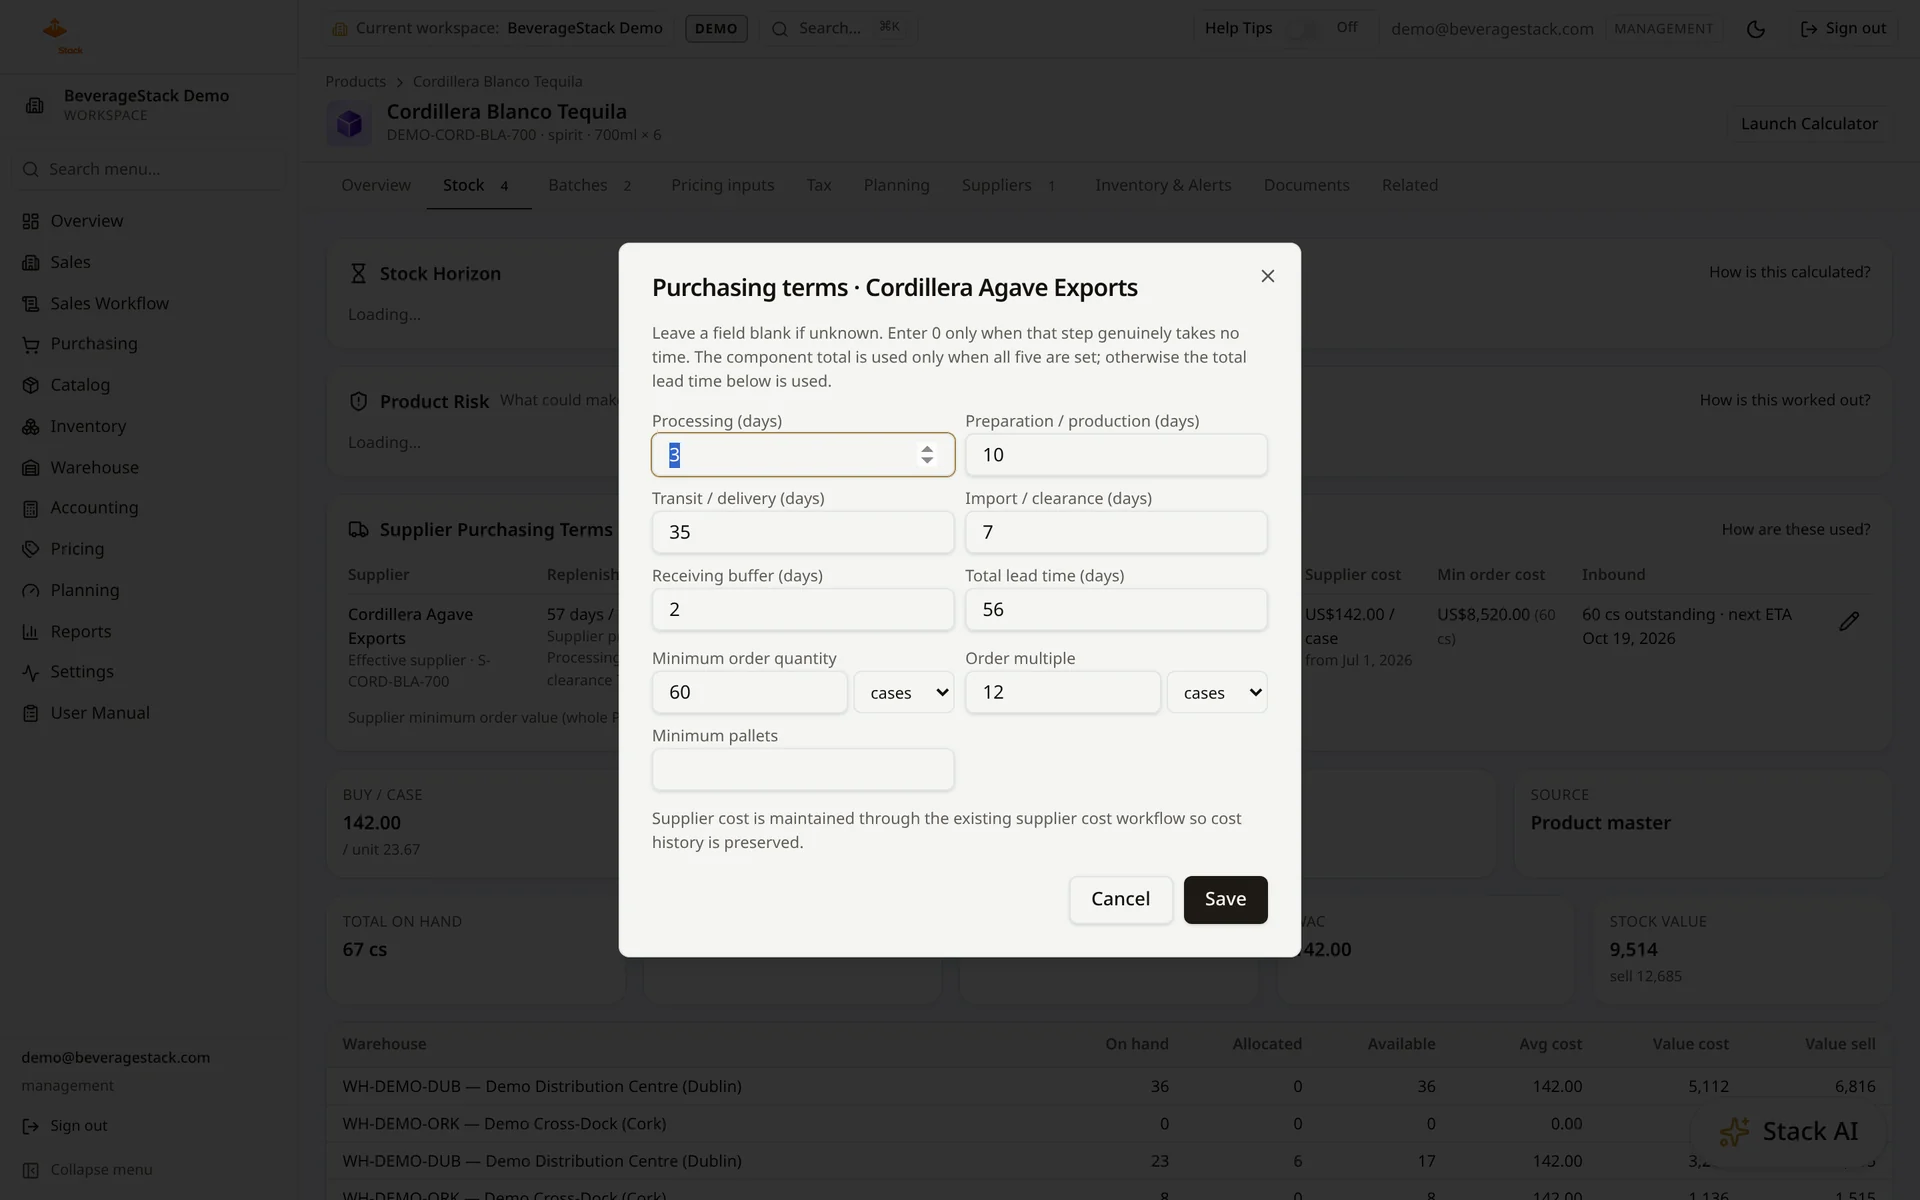This screenshot has height=1200, width=1920.
Task: Click the Processing days stepper arrows
Action: tap(927, 455)
